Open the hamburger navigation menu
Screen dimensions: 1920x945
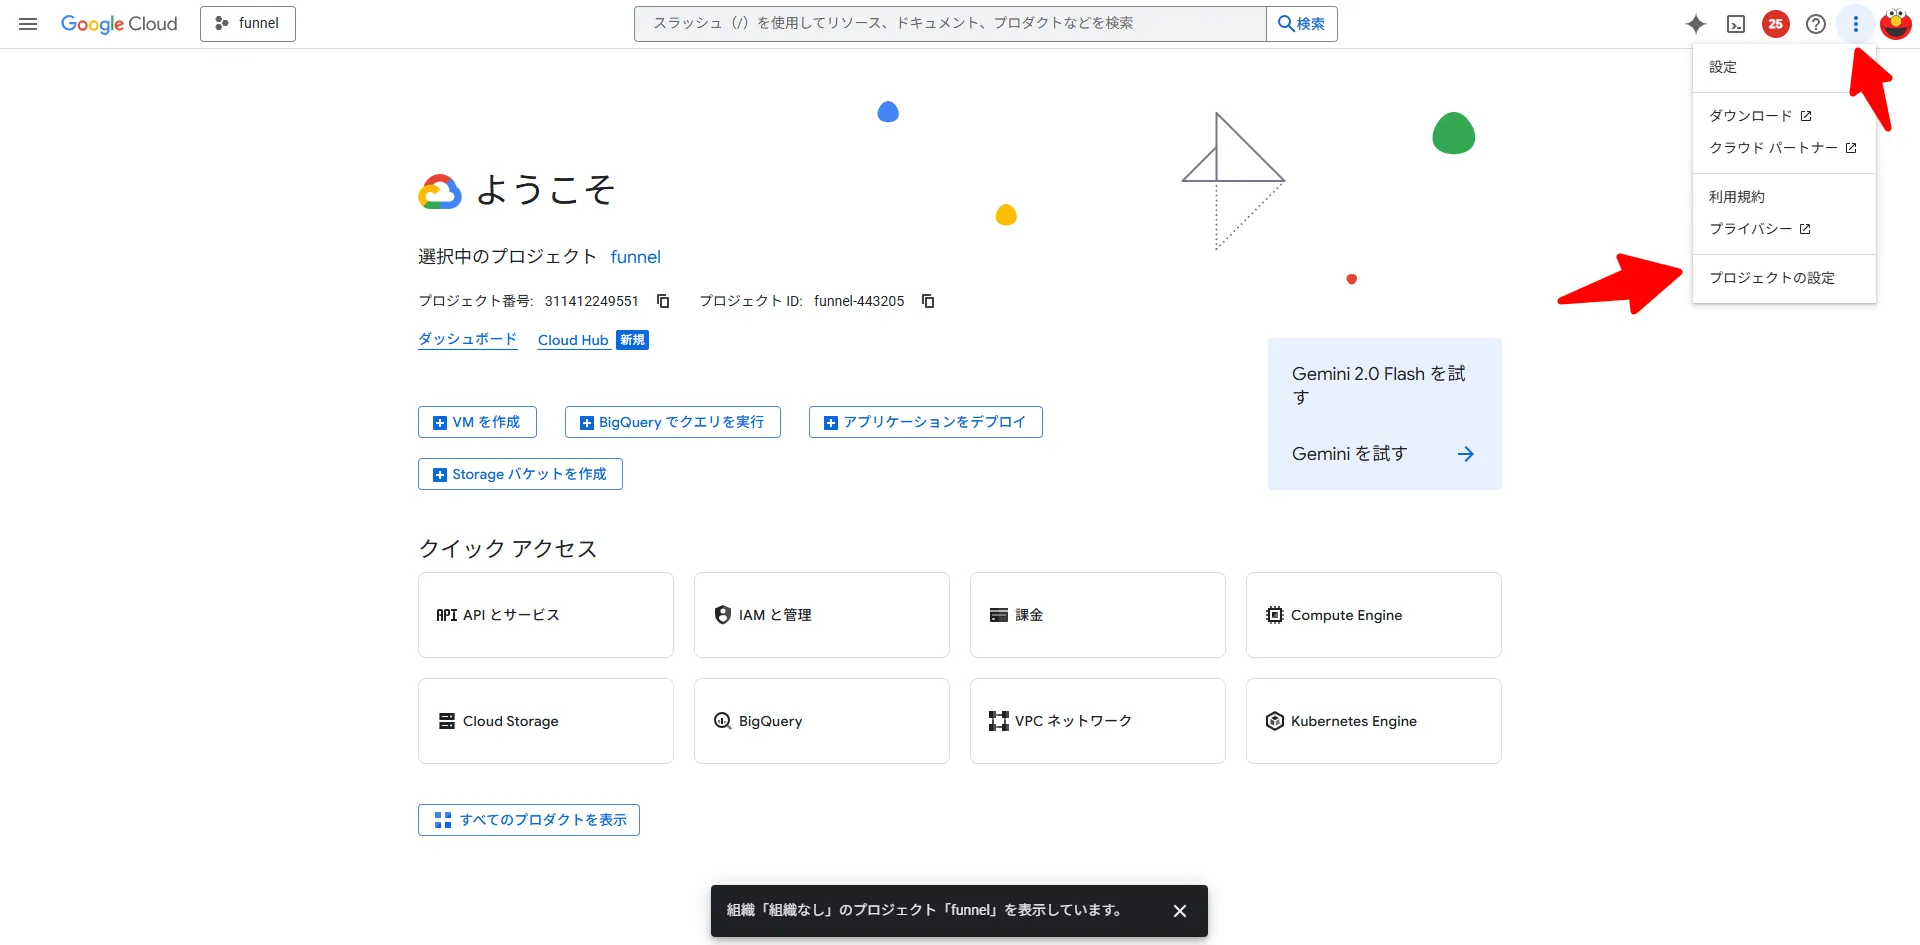(x=28, y=24)
